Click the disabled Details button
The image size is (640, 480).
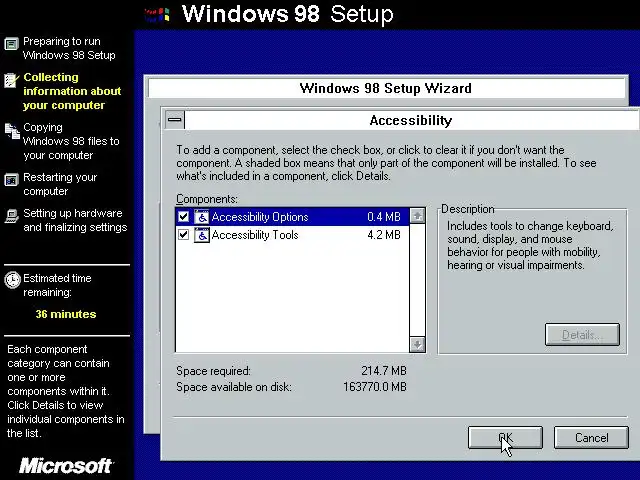(x=582, y=335)
